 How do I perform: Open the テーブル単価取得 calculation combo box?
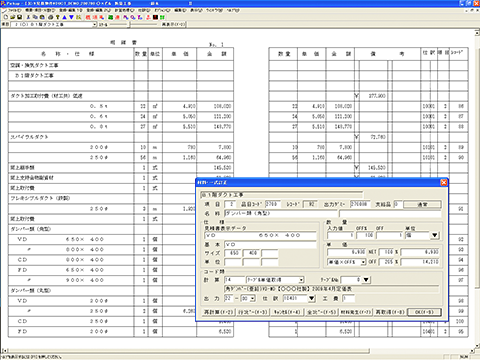click(x=275, y=280)
